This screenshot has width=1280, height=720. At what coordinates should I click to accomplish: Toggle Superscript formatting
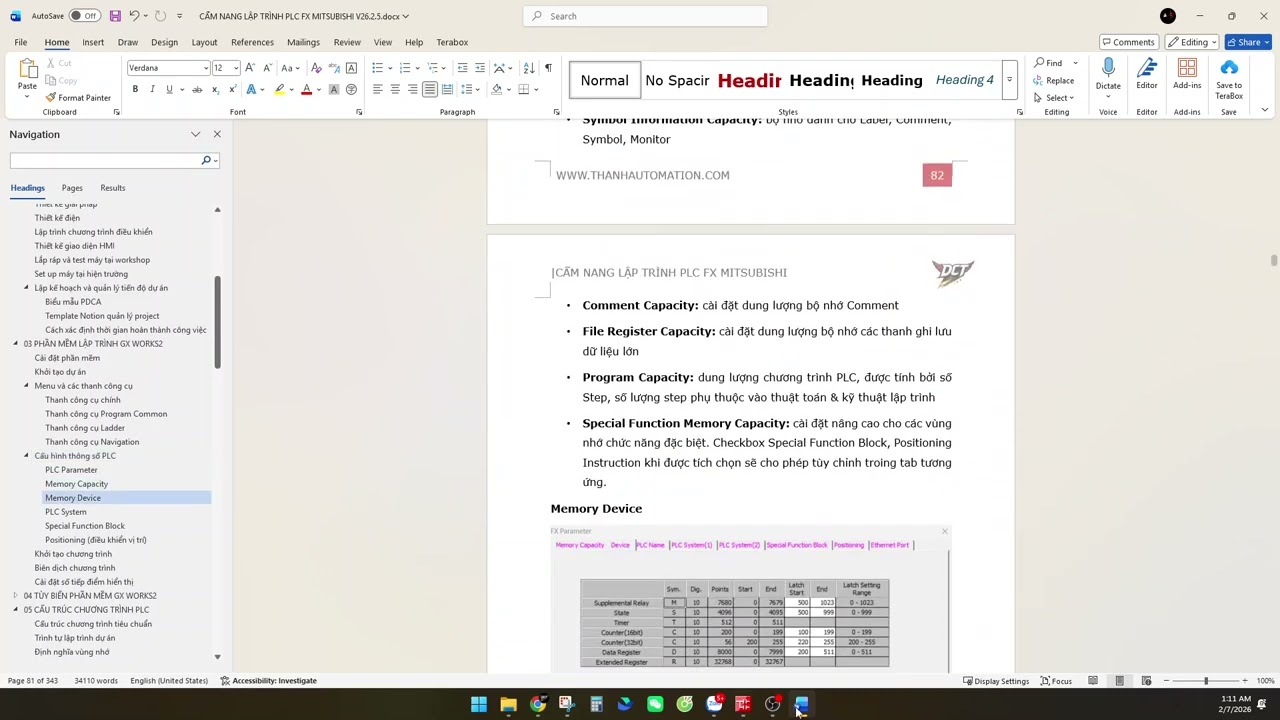pyautogui.click(x=231, y=90)
